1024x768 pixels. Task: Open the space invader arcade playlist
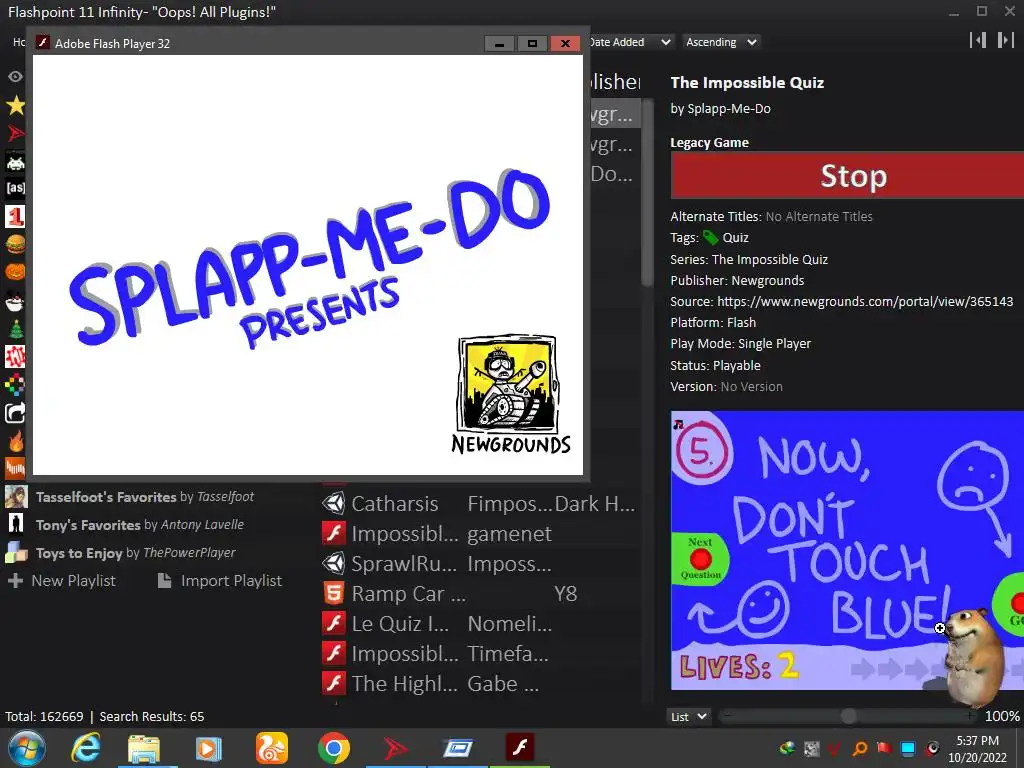15,161
